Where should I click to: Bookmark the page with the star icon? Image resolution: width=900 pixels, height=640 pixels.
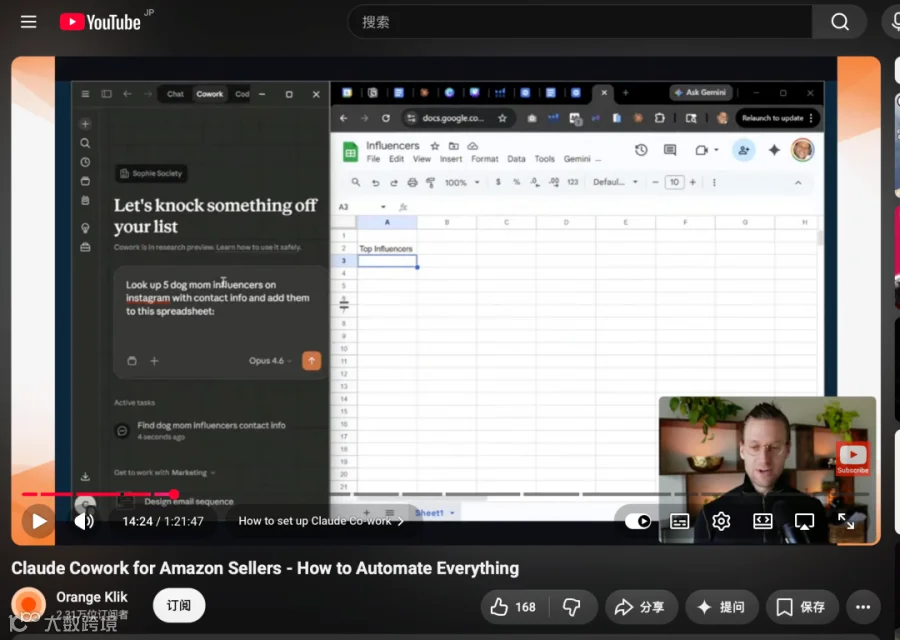502,118
